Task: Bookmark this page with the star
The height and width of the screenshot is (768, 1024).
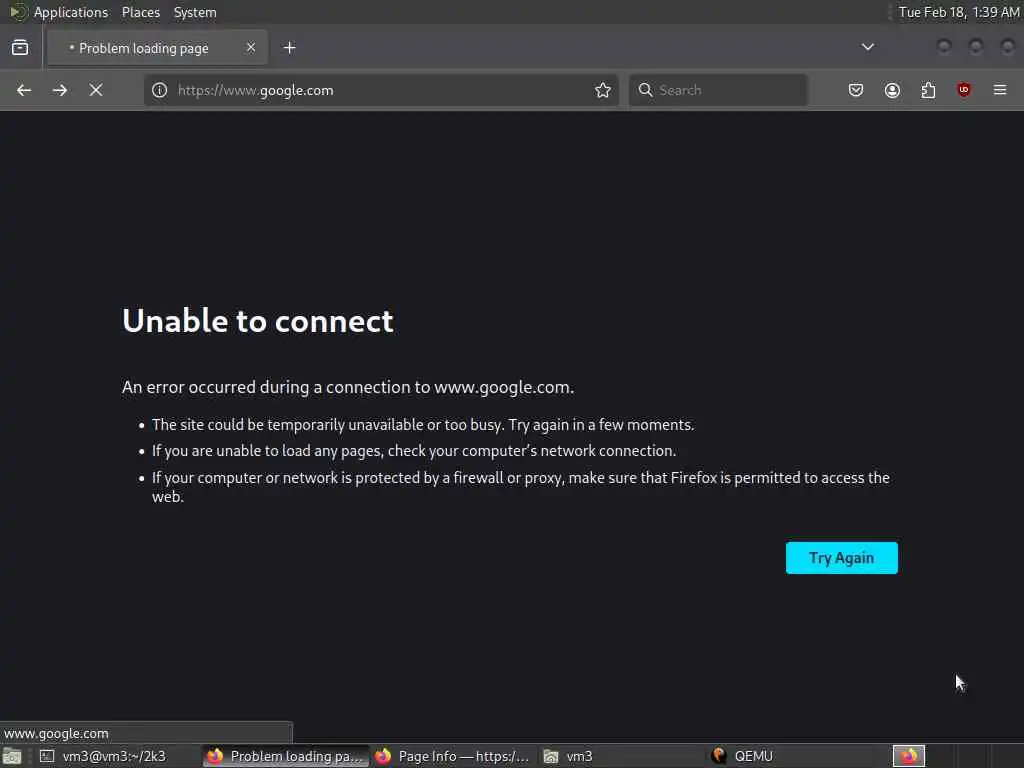Action: (603, 90)
